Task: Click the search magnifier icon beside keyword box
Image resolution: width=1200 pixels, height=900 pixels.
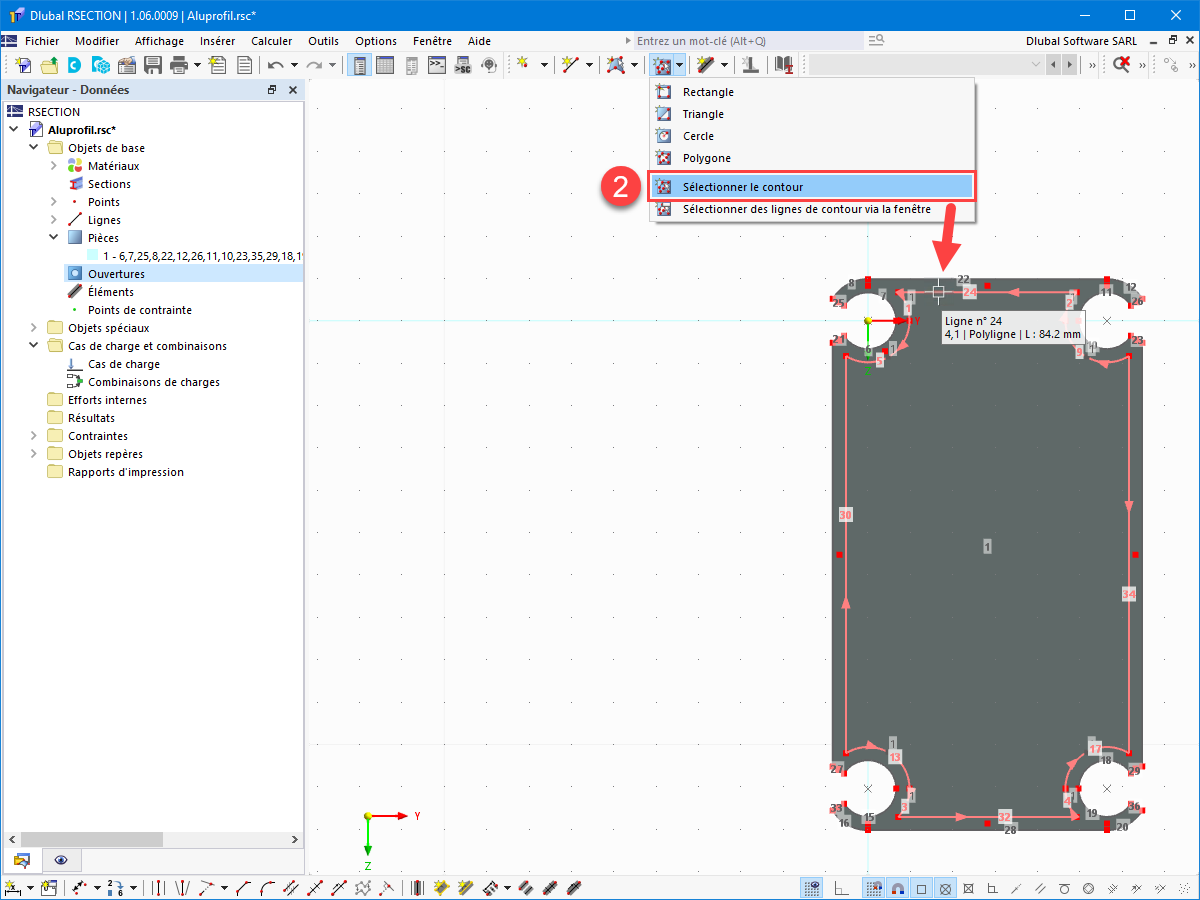Action: 876,40
